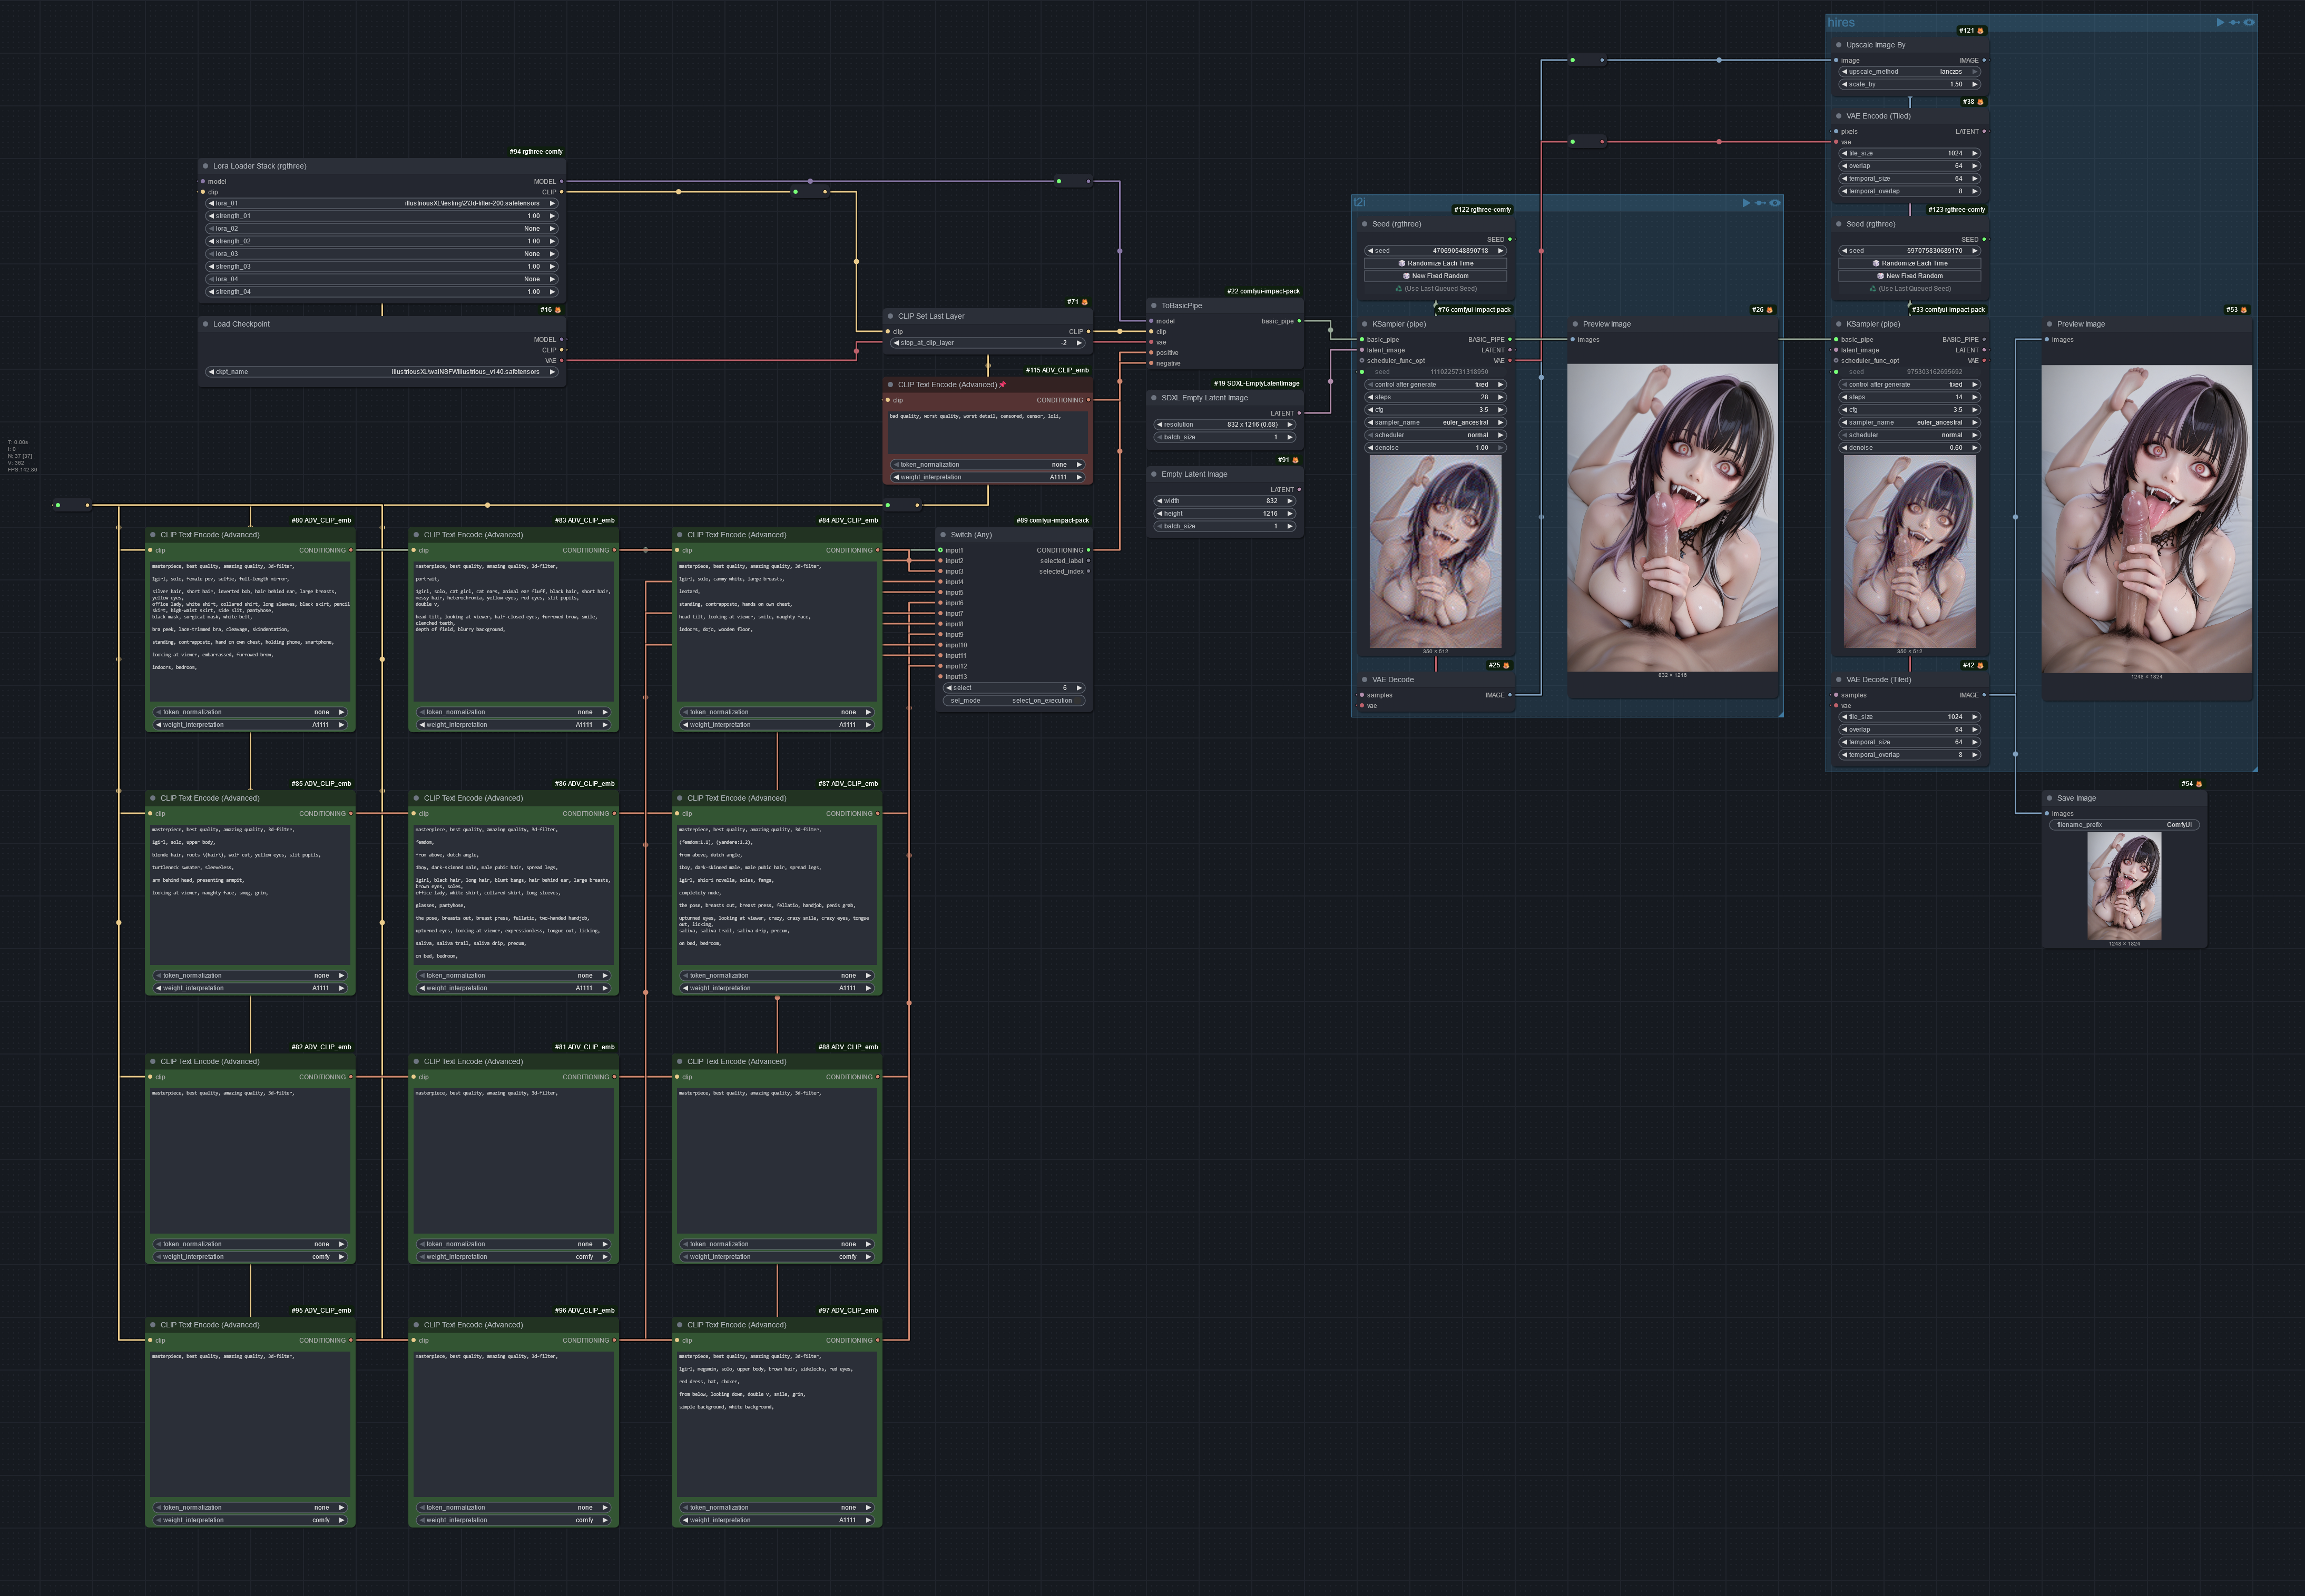Viewport: 2305px width, 1596px height.
Task: Mute the t2i group using its eye icon
Action: tap(1775, 203)
